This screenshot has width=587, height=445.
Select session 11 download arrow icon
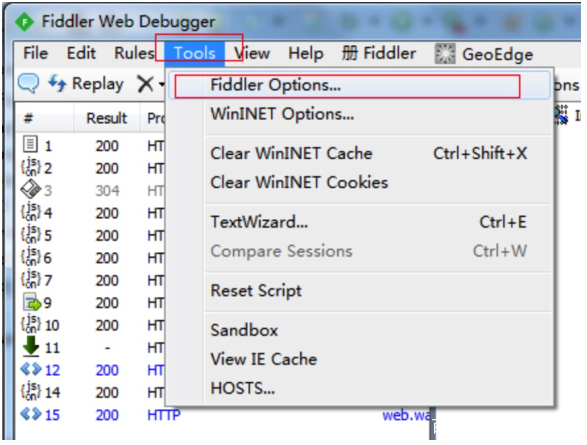[31, 346]
